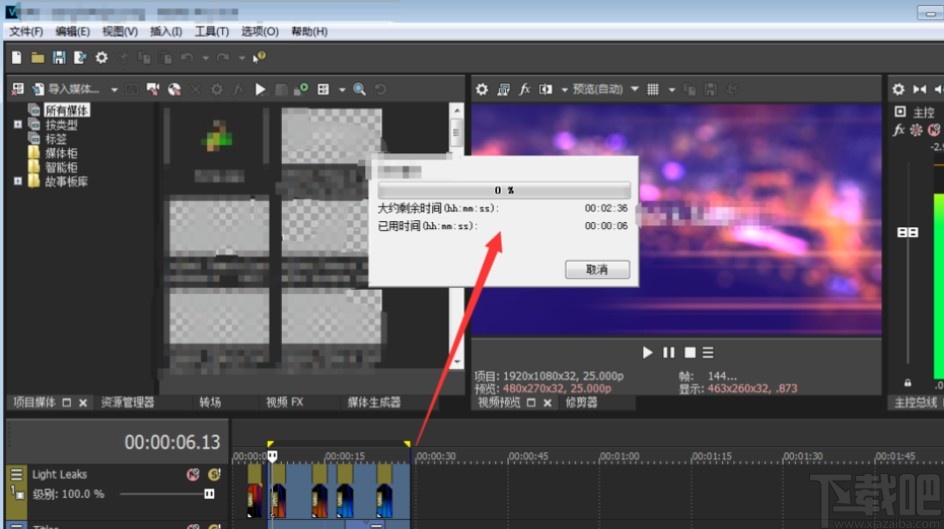This screenshot has width=944, height=529.
Task: Switch to the 转场 tab
Action: pyautogui.click(x=210, y=402)
